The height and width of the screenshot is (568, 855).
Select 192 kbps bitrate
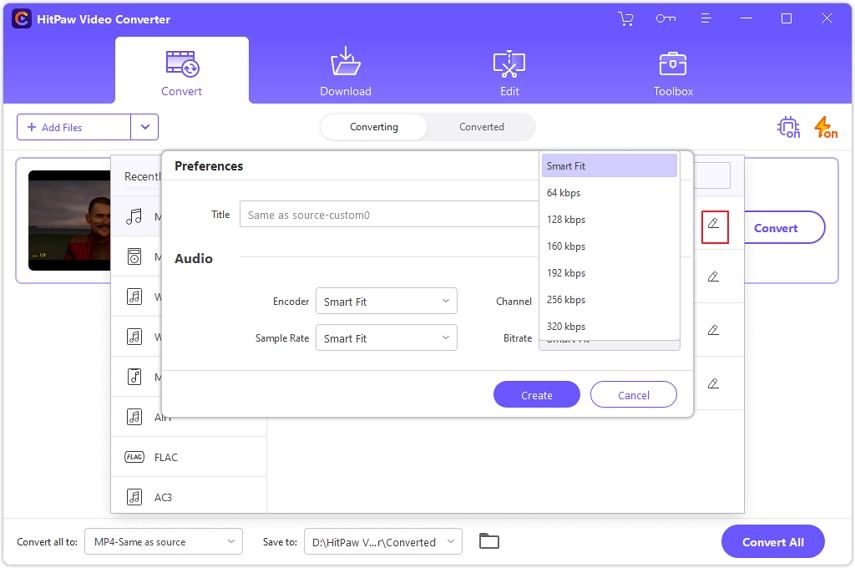(x=609, y=273)
